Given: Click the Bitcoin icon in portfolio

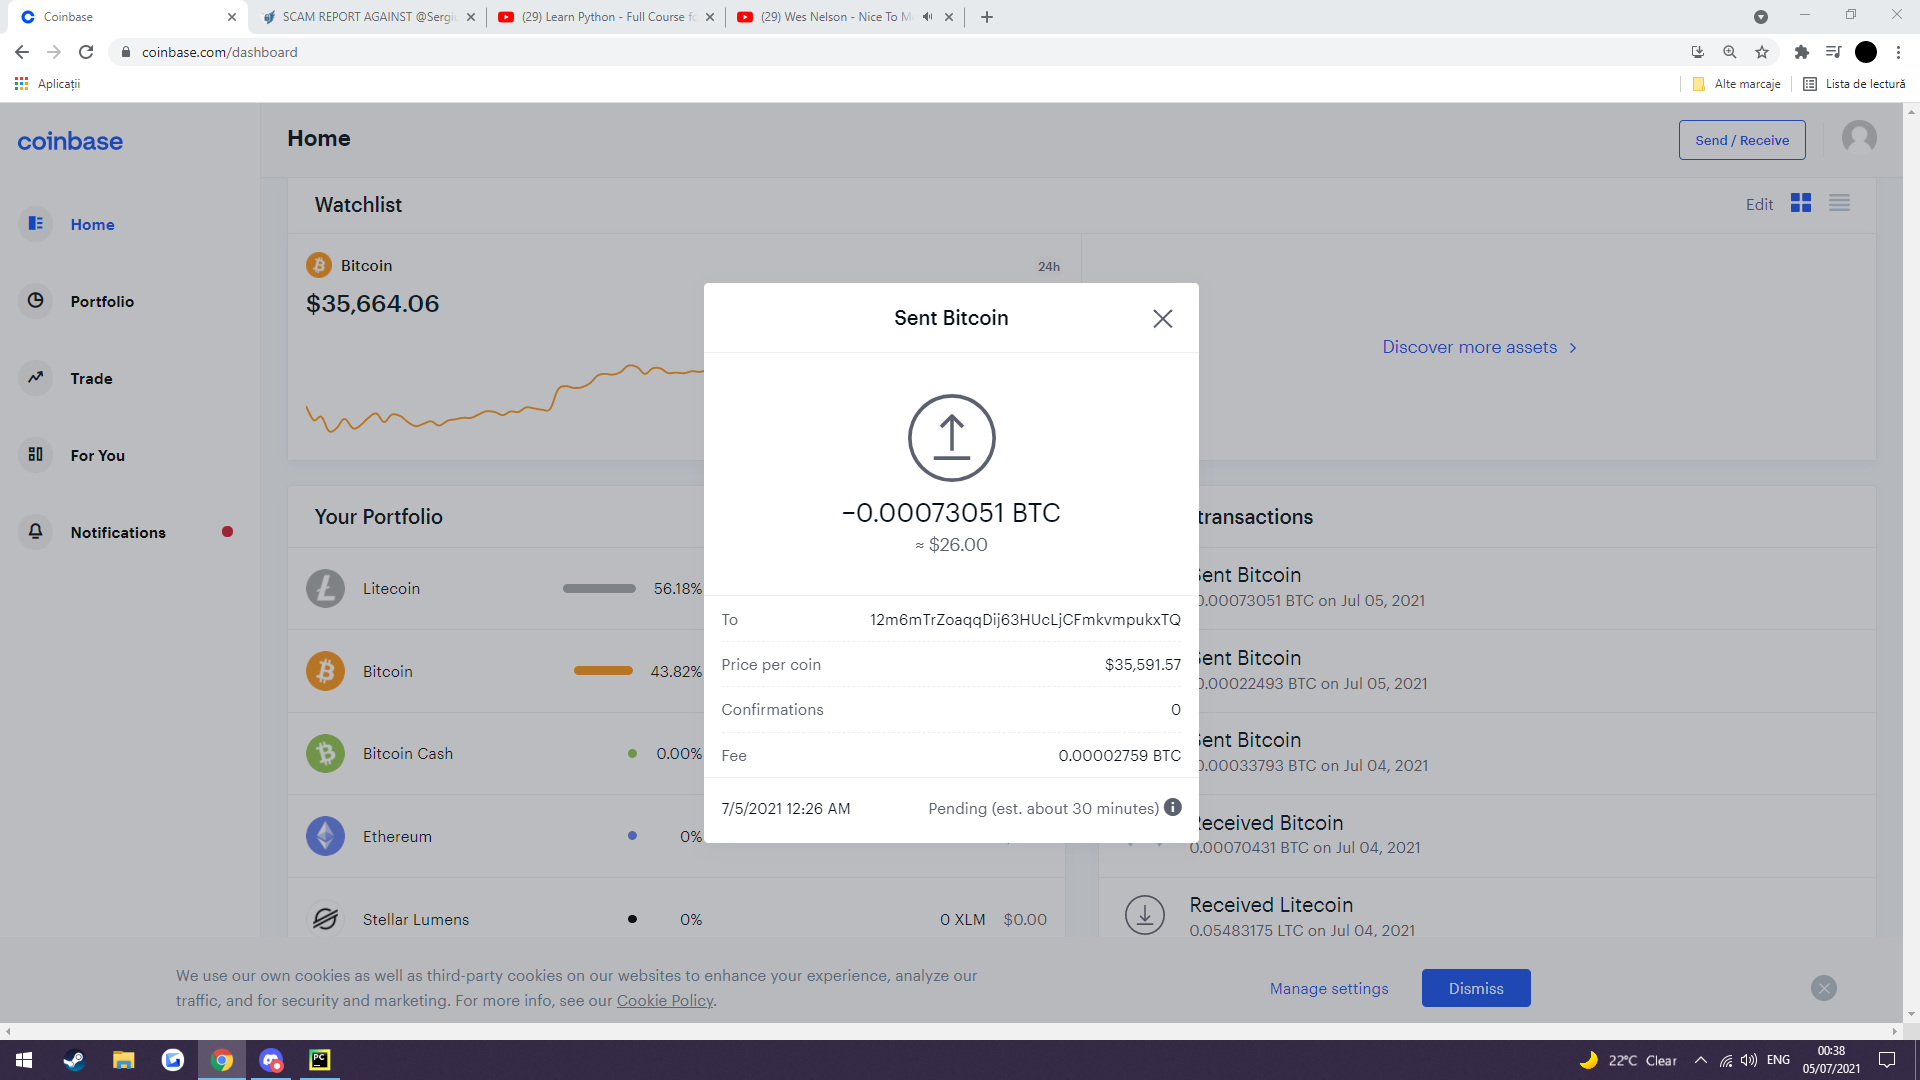Looking at the screenshot, I should [x=325, y=671].
